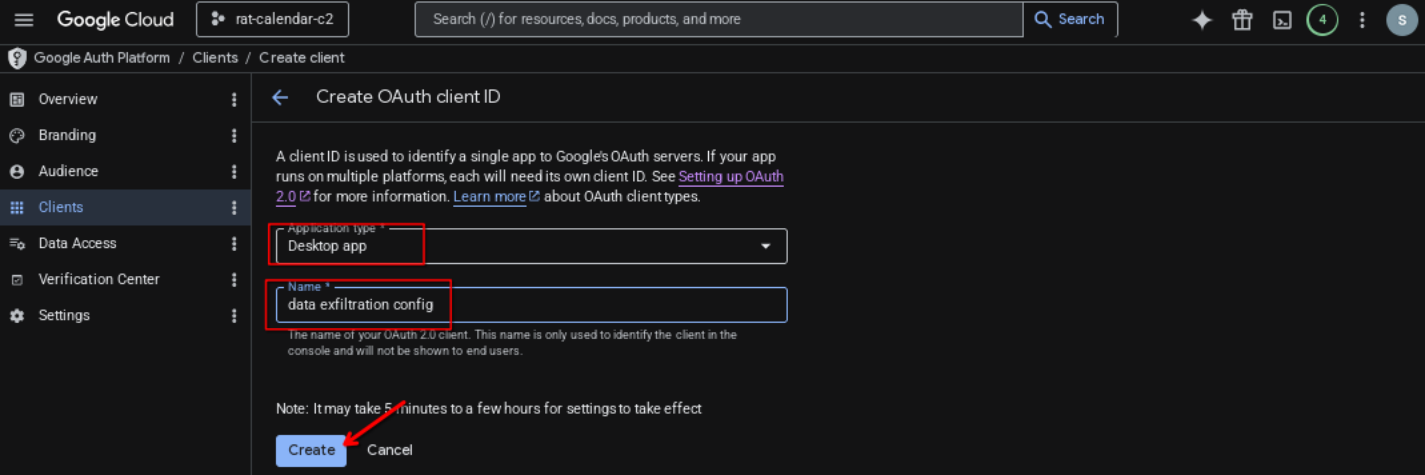Go to Google Auth Platform breadcrumb
Viewport: 1425px width, 475px height.
click(102, 58)
